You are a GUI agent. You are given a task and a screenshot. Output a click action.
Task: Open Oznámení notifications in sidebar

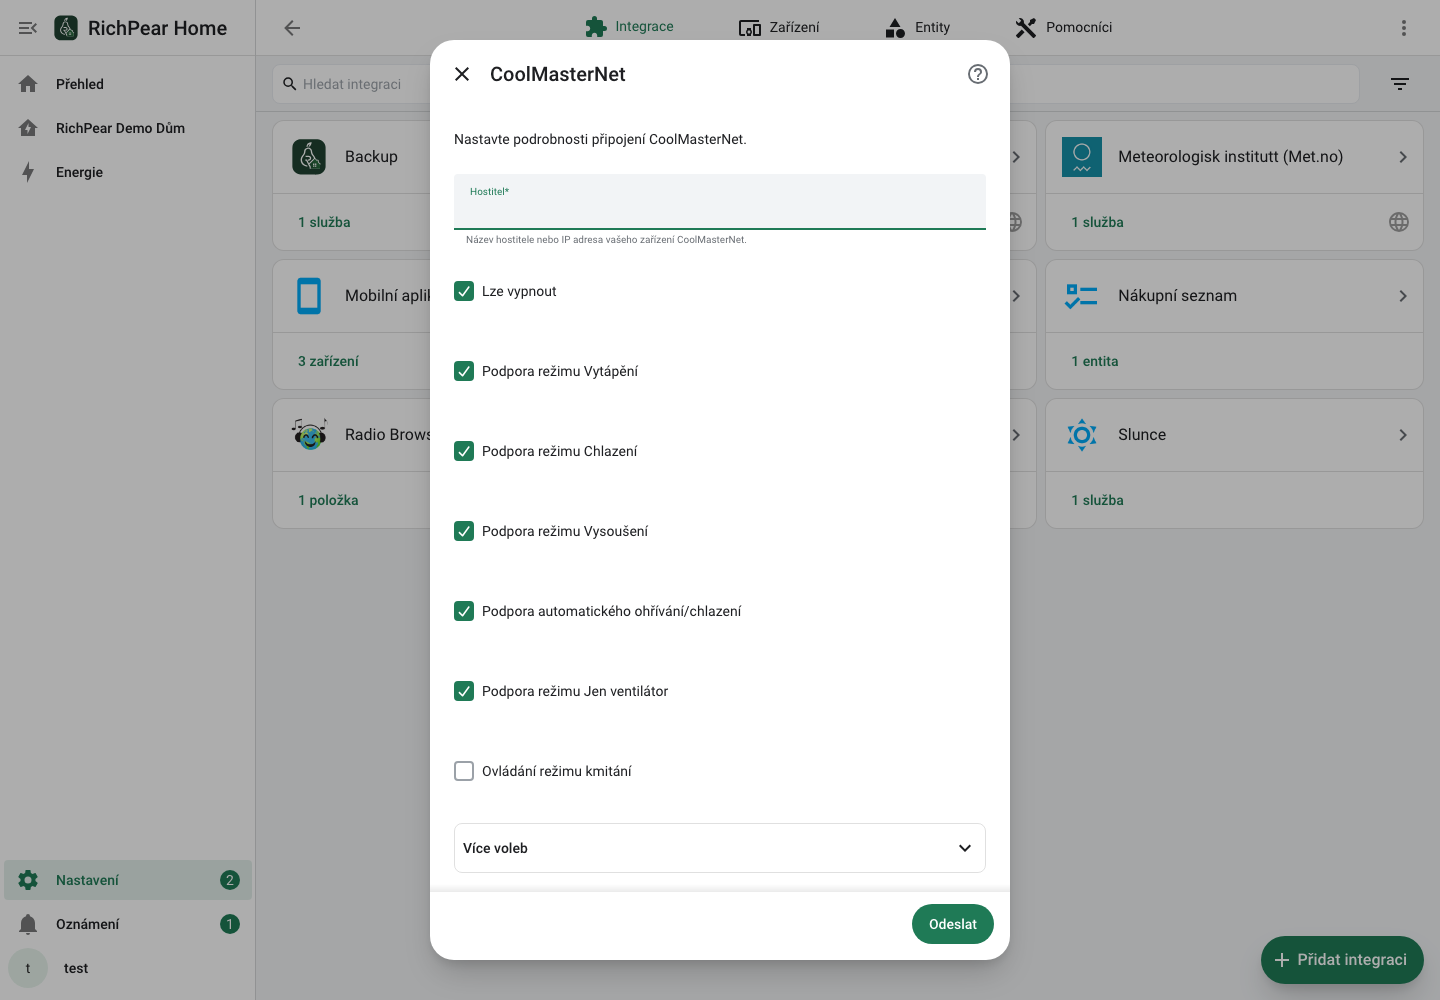pos(128,924)
